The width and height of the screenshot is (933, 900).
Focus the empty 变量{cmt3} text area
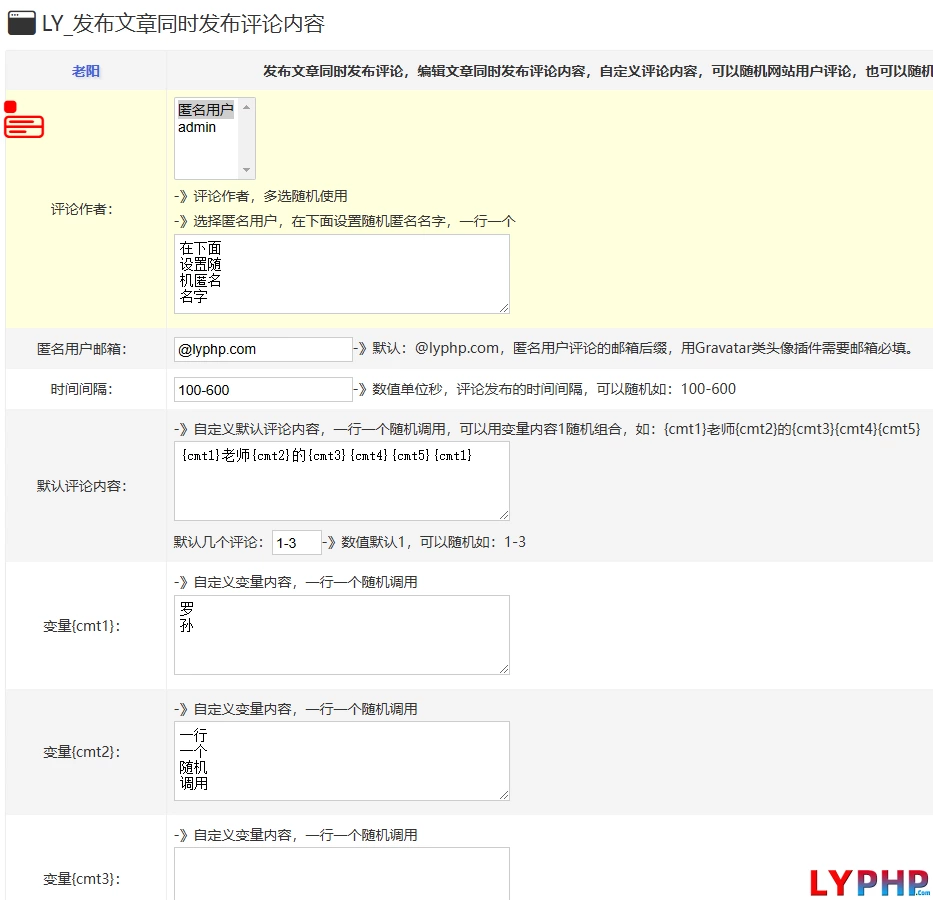[341, 873]
